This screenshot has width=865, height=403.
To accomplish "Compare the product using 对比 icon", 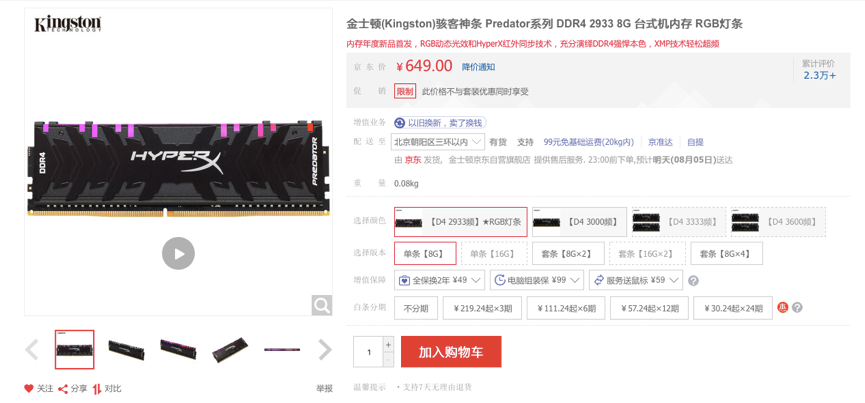I will click(x=97, y=389).
